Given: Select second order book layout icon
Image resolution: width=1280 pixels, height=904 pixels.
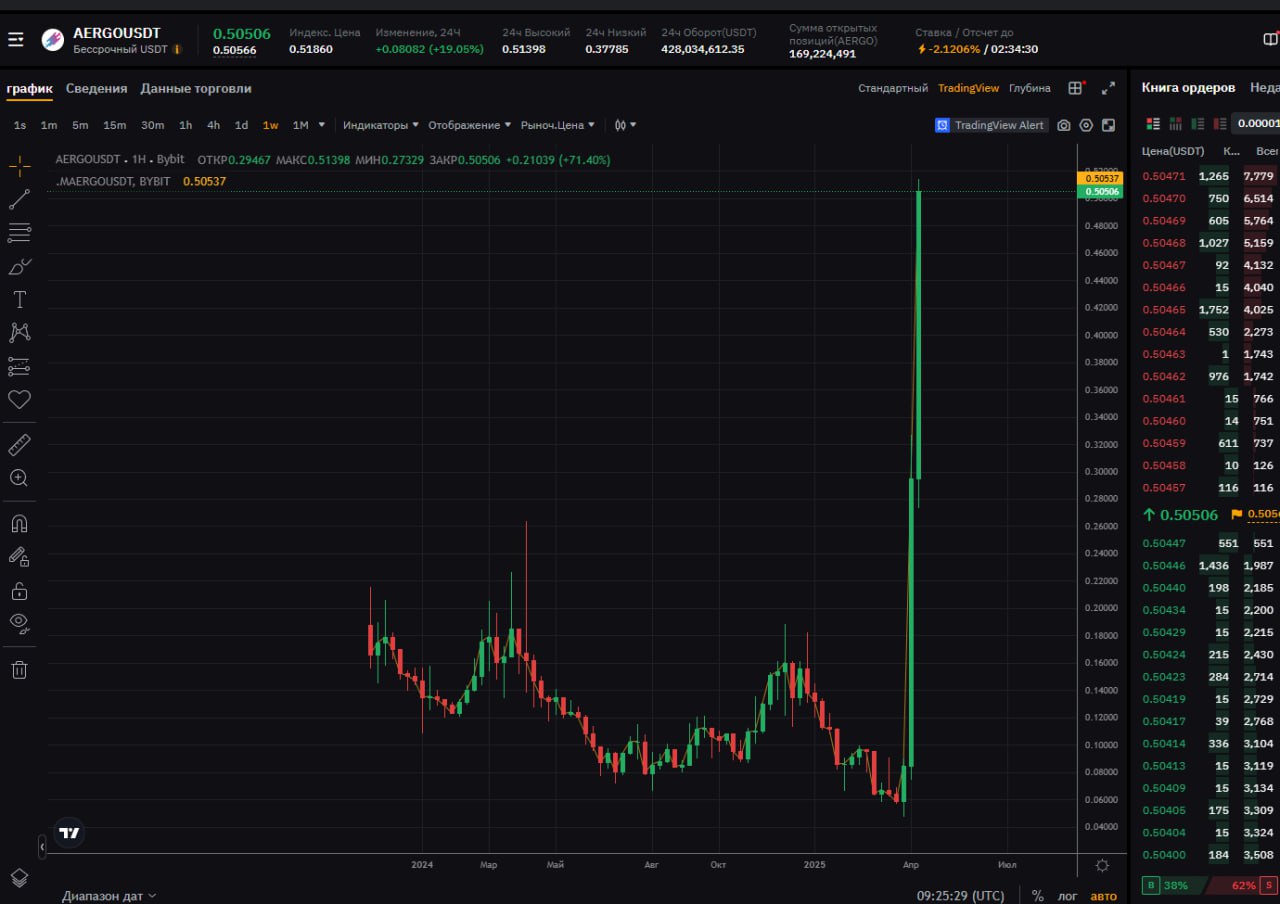Looking at the screenshot, I should coord(1175,124).
